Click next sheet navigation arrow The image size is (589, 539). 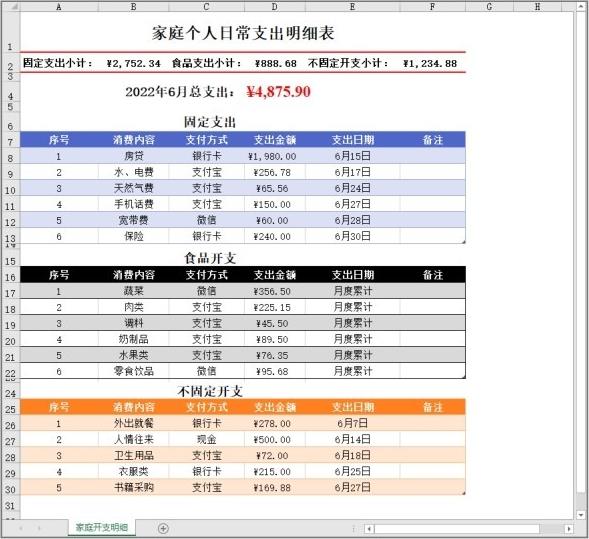(x=39, y=528)
